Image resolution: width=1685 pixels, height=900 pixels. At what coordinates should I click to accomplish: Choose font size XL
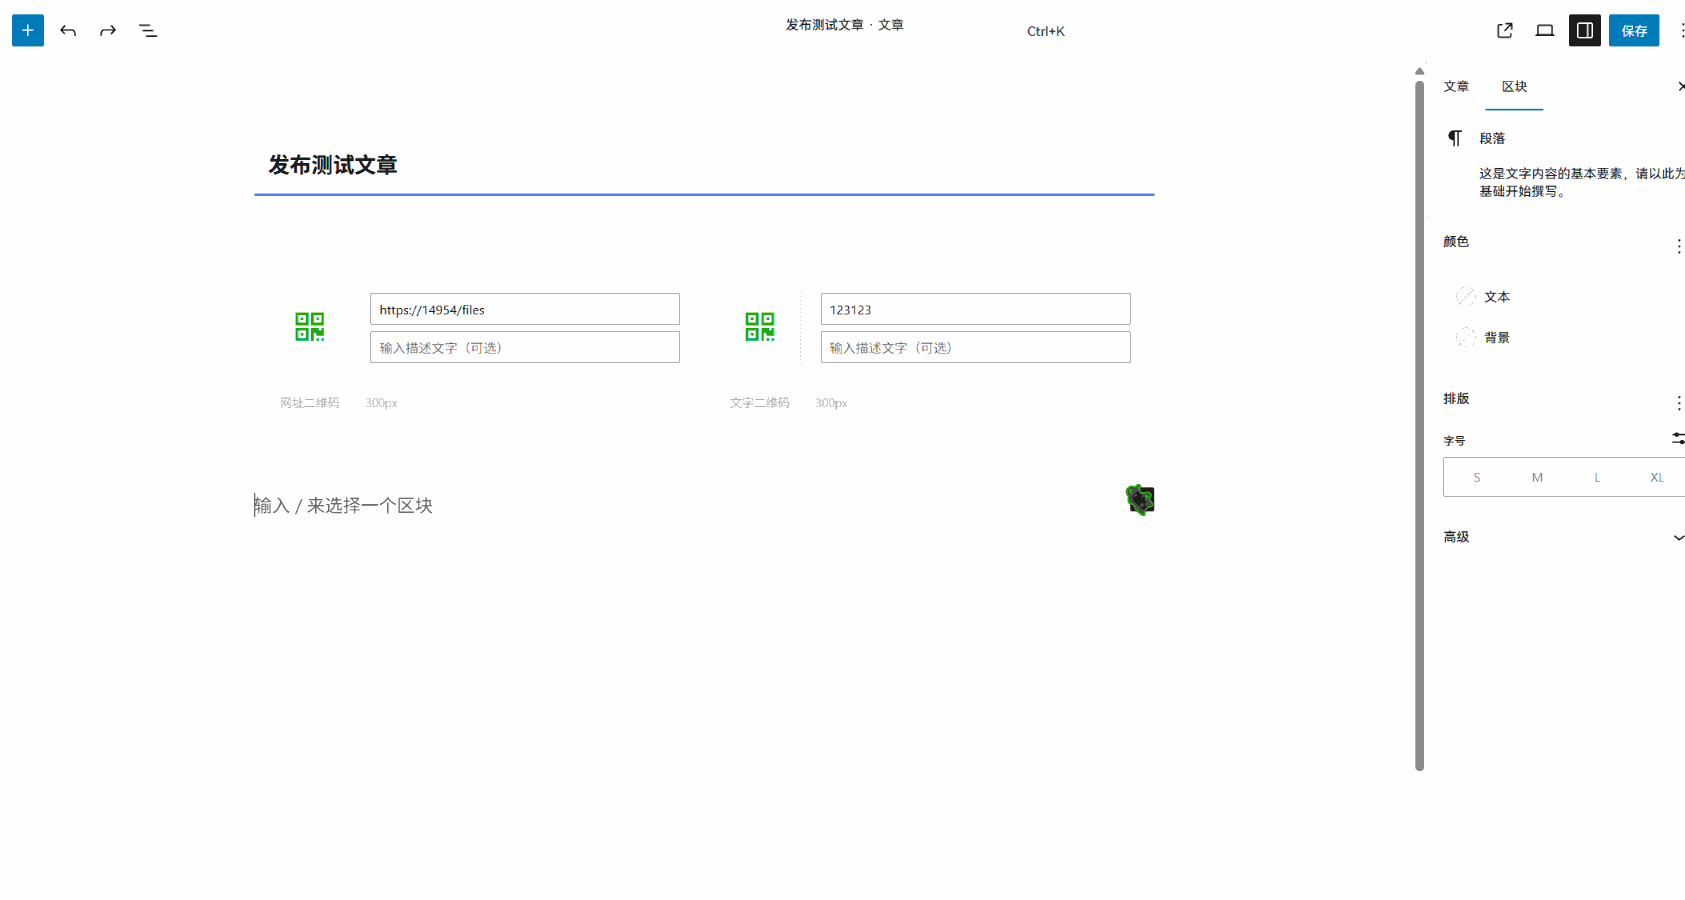point(1657,477)
